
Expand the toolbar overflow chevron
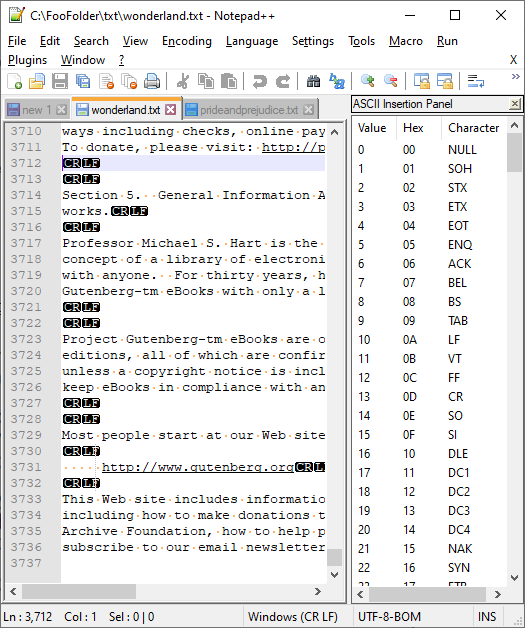pos(516,76)
